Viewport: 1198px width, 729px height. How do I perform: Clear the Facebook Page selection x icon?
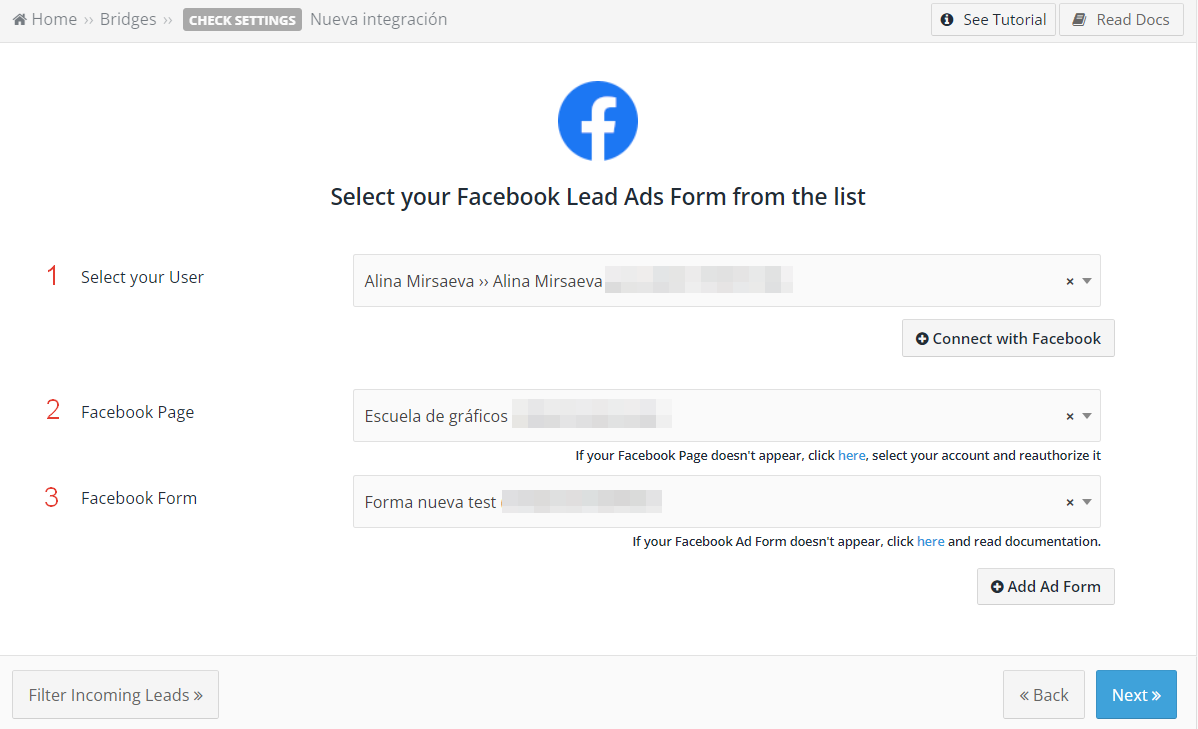coord(1070,416)
